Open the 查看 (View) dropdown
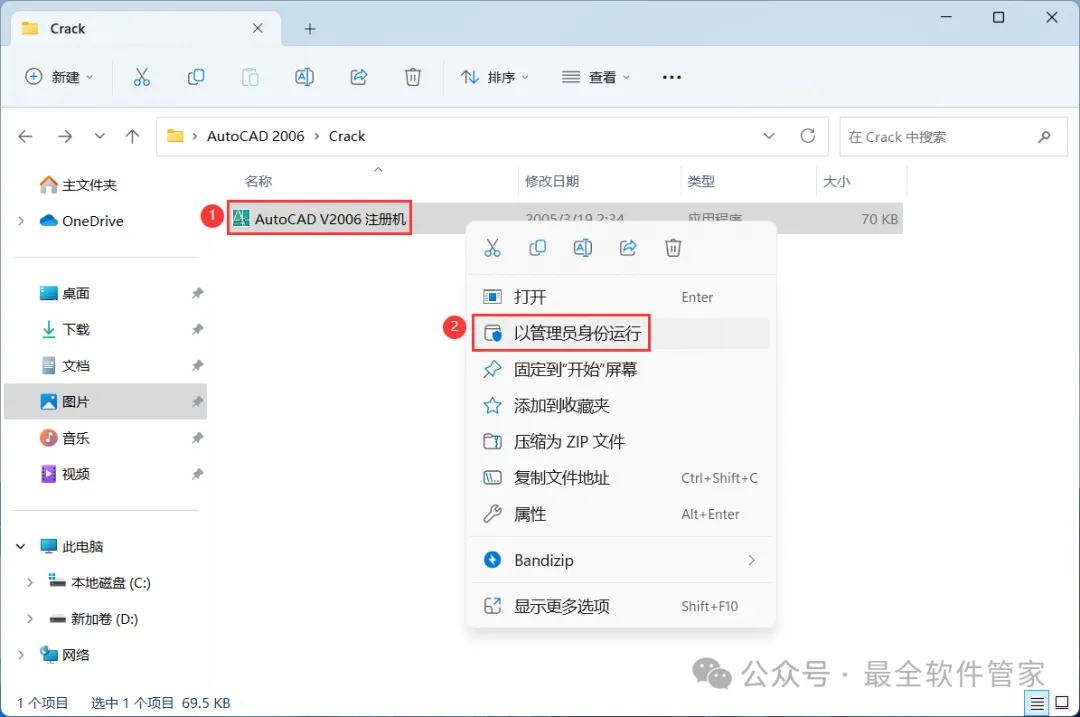Image resolution: width=1080 pixels, height=717 pixels. click(596, 77)
